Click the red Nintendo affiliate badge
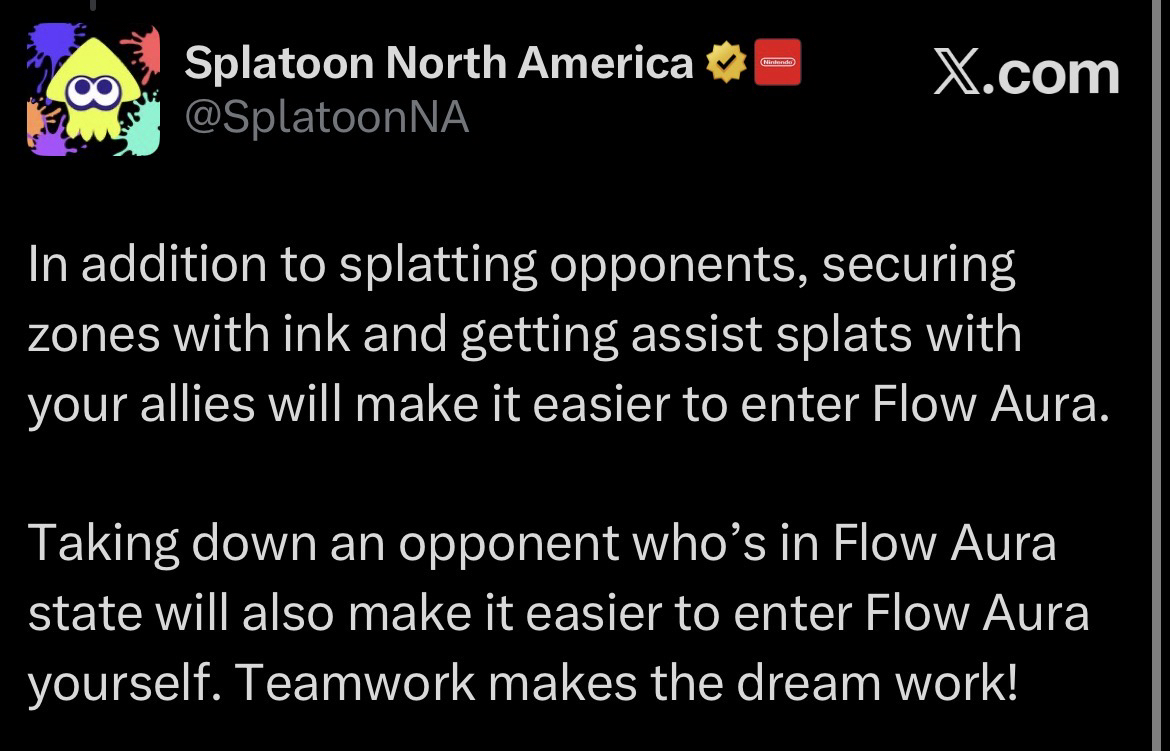This screenshot has height=751, width=1170. [x=777, y=63]
